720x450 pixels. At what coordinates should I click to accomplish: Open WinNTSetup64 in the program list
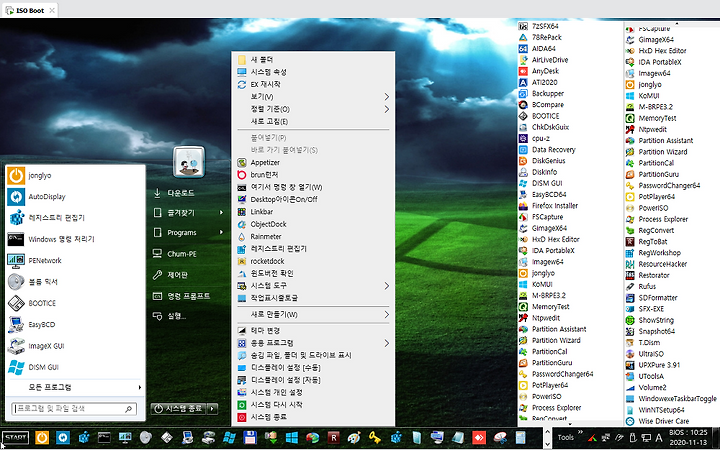(x=655, y=410)
